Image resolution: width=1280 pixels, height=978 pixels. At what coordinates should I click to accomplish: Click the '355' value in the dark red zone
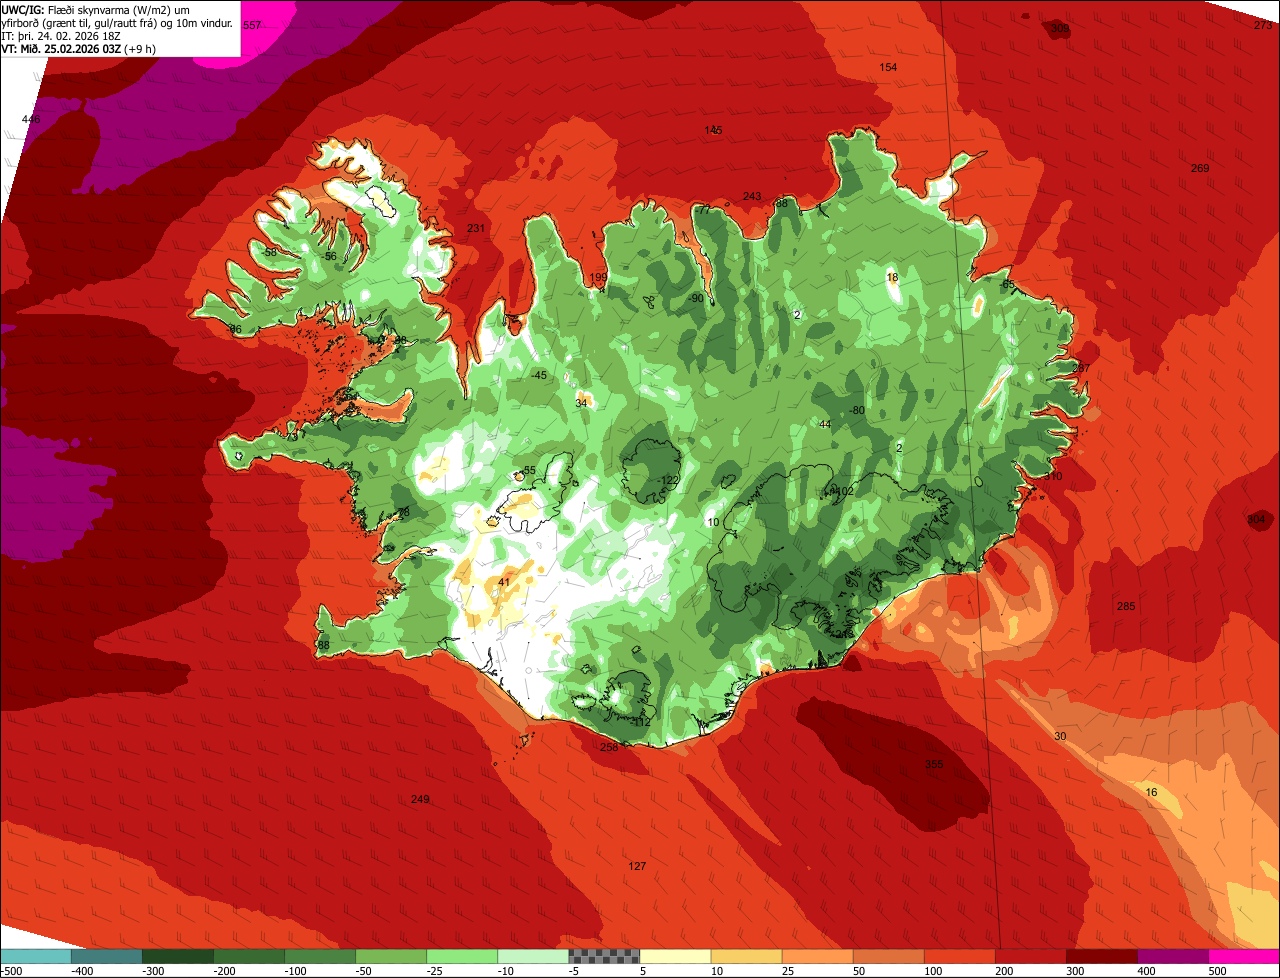point(934,764)
